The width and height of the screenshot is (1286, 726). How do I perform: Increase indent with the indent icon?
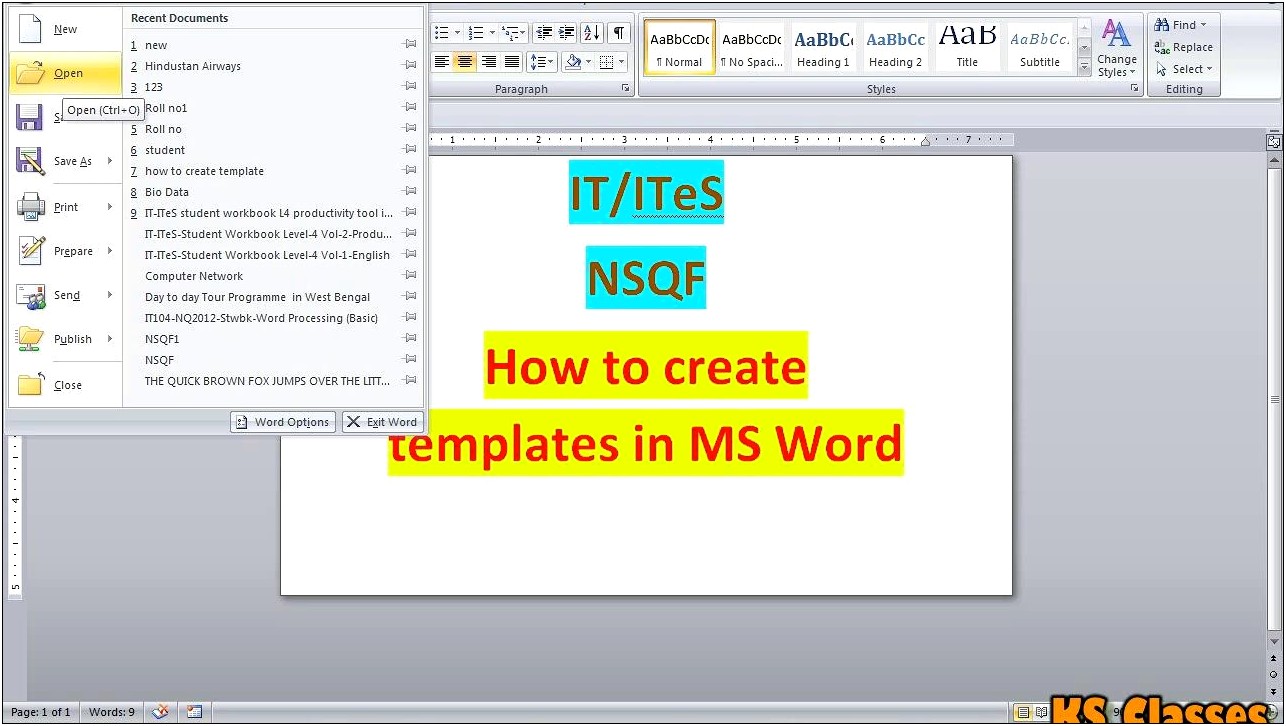(x=566, y=33)
